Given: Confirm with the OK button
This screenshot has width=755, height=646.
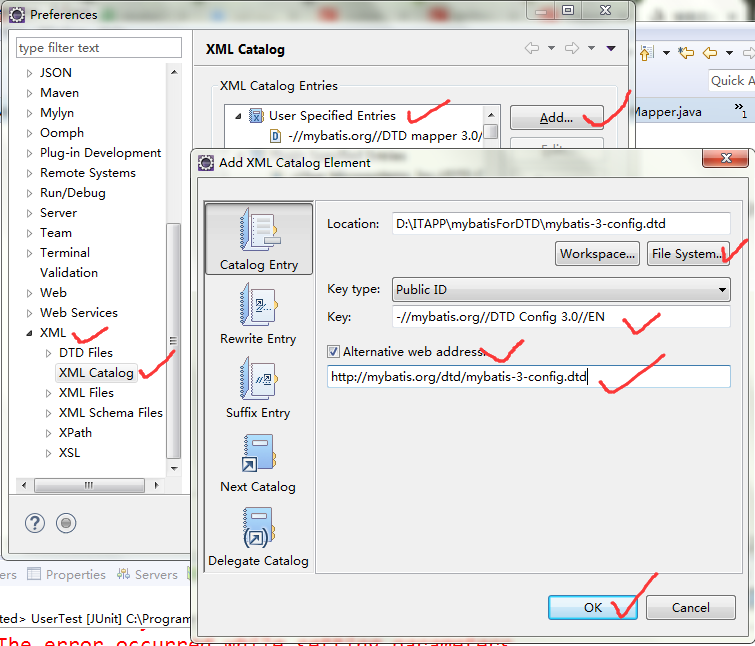Looking at the screenshot, I should 593,607.
